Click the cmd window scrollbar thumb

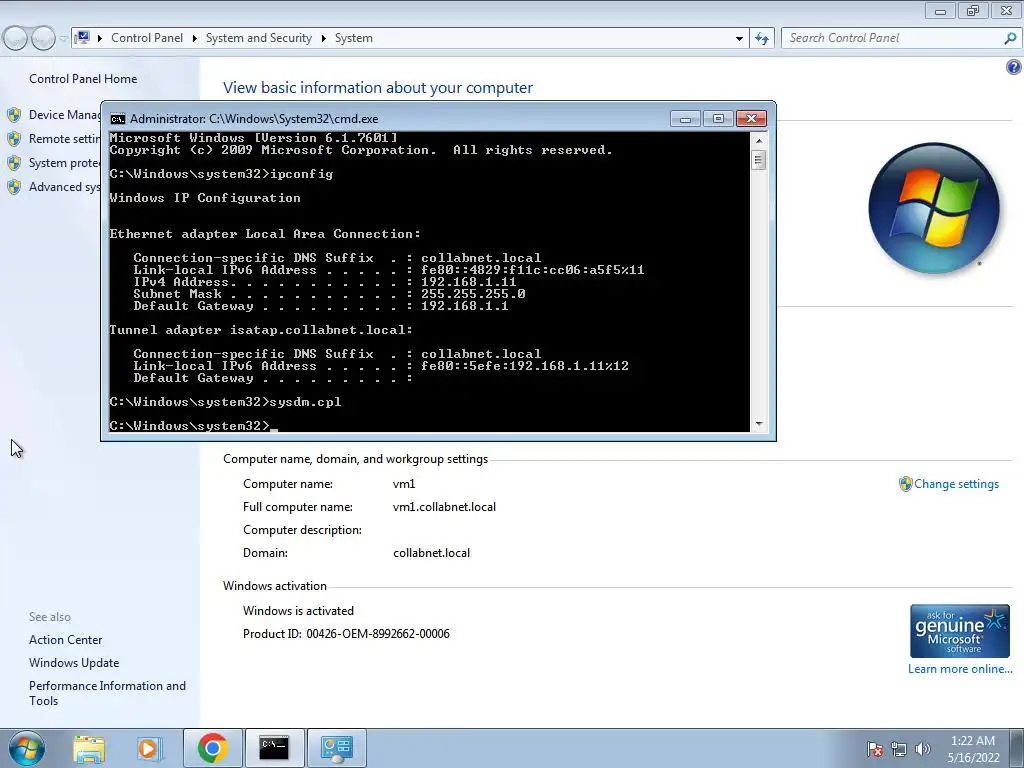pyautogui.click(x=759, y=160)
